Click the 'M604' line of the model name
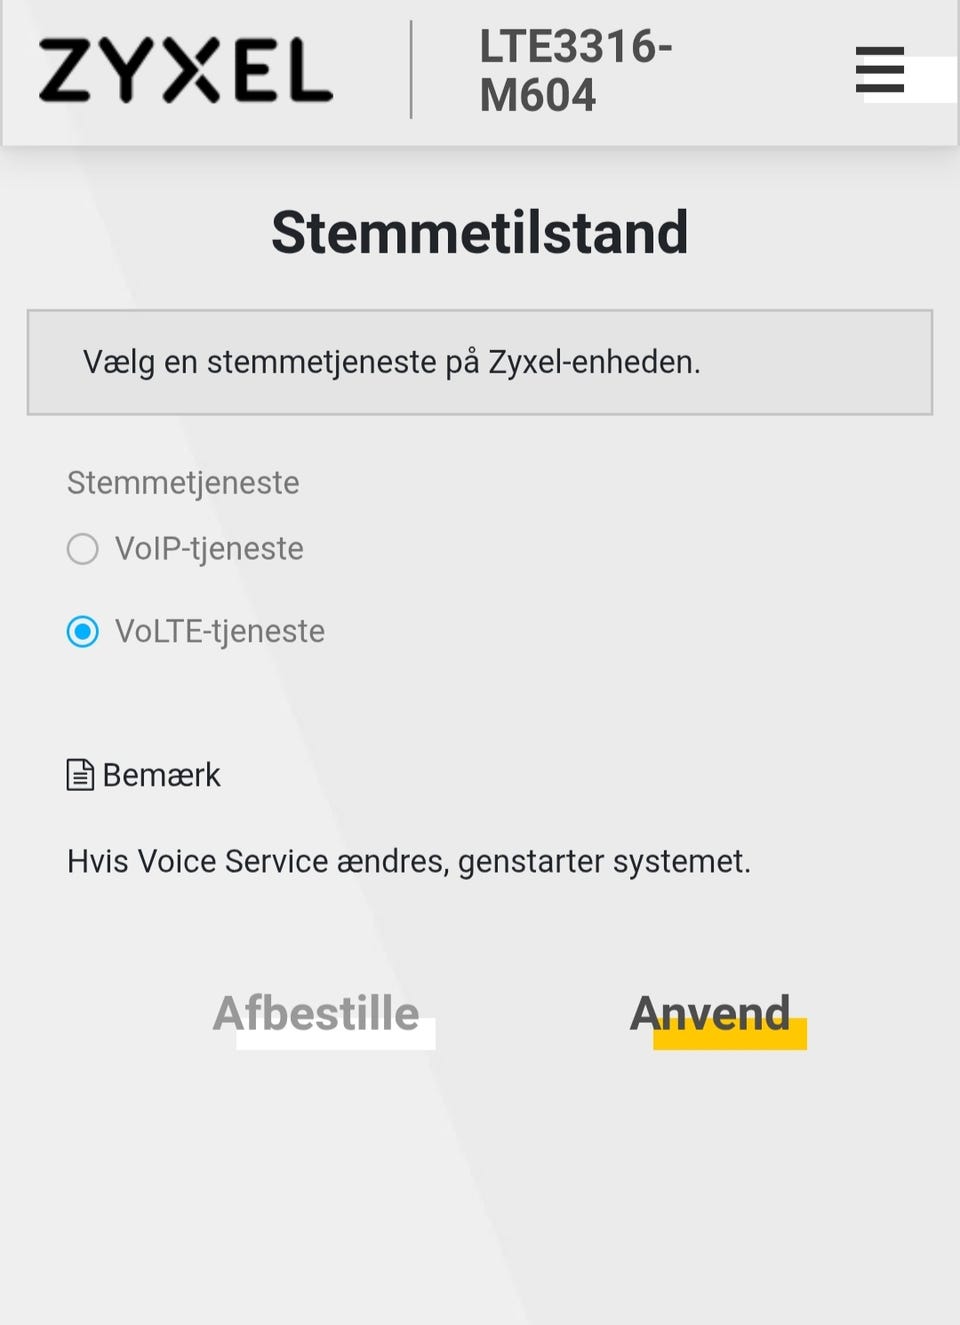The height and width of the screenshot is (1325, 960). tap(537, 96)
